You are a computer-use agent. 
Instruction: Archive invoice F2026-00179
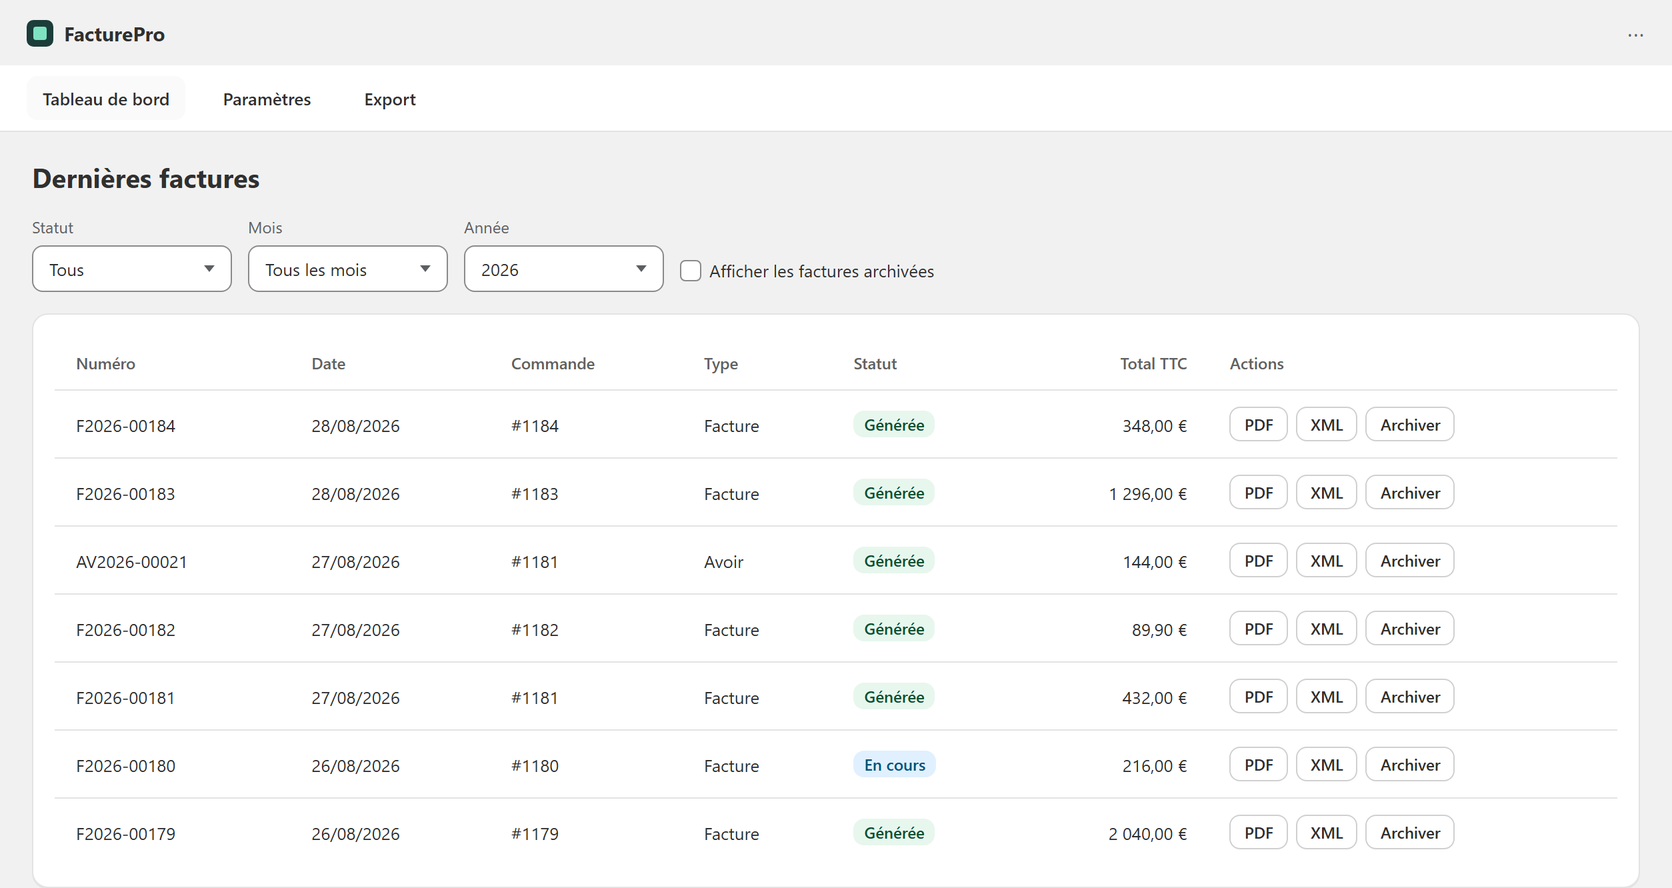click(x=1410, y=833)
